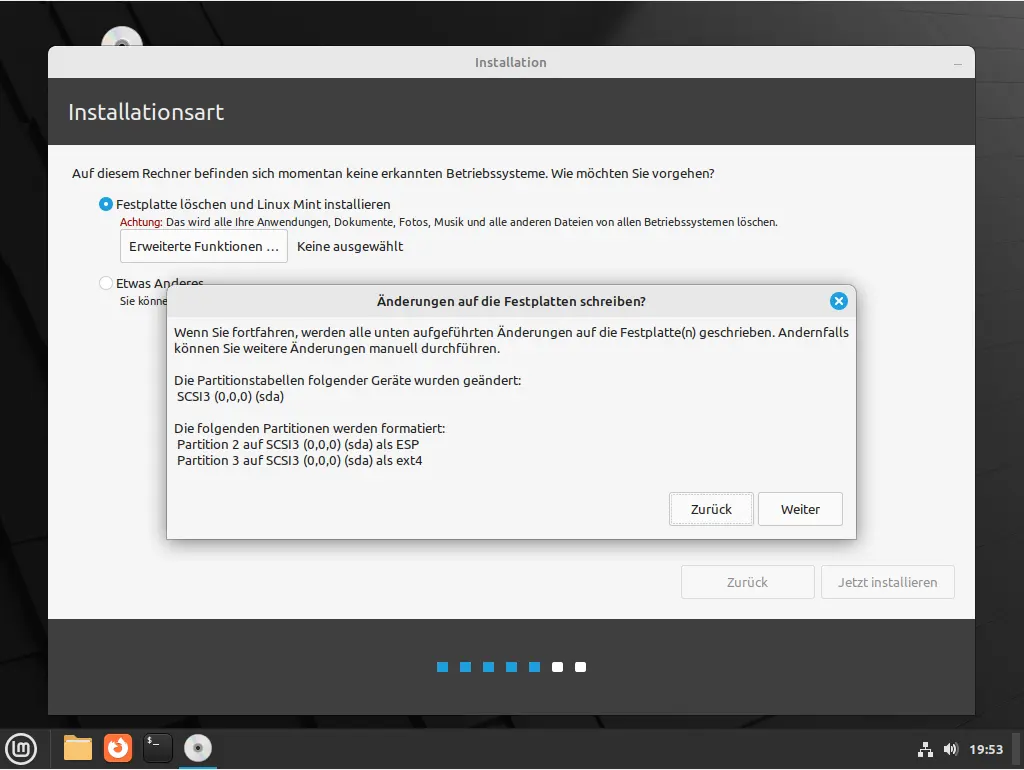This screenshot has height=770, width=1024.
Task: Choose the 'Etwas Anderes' radio option
Action: point(106,284)
